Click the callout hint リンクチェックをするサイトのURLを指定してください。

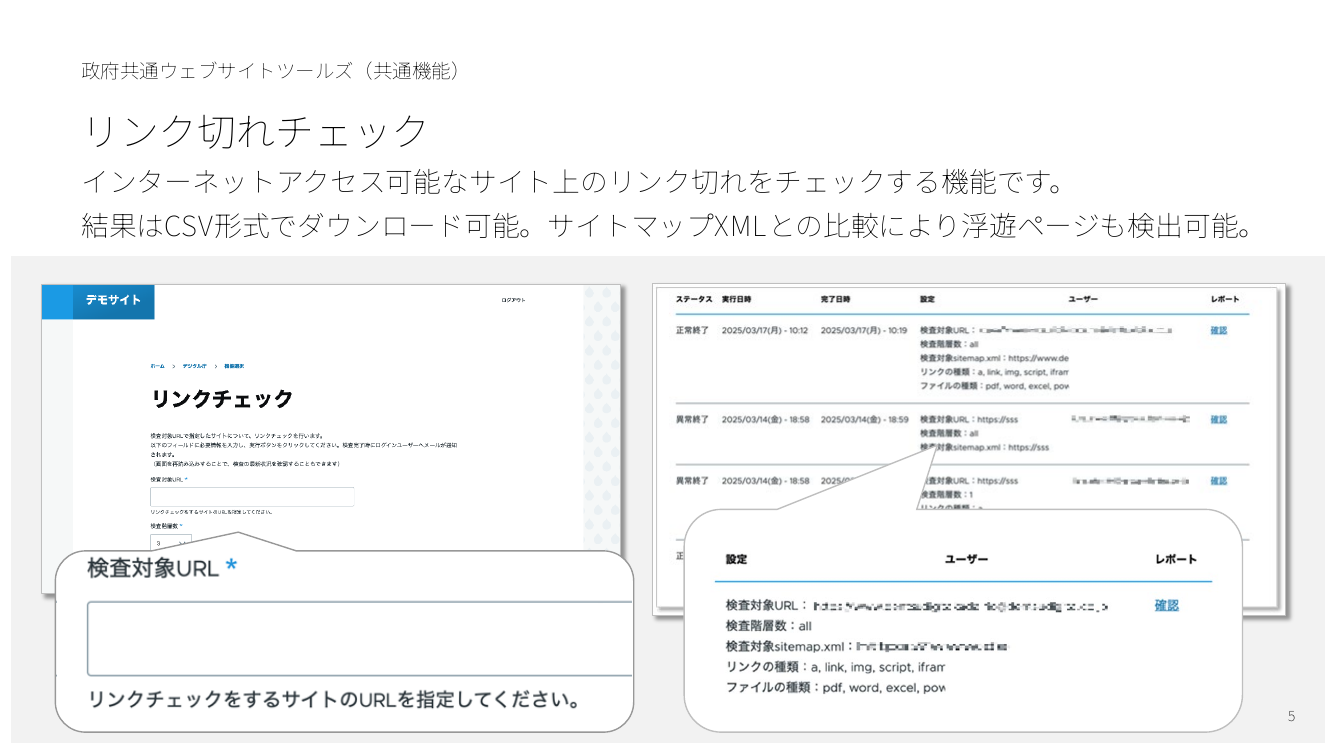(335, 699)
